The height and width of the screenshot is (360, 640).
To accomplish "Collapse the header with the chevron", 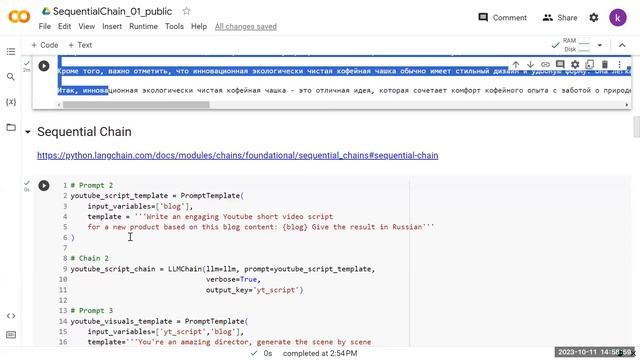I will [x=622, y=45].
